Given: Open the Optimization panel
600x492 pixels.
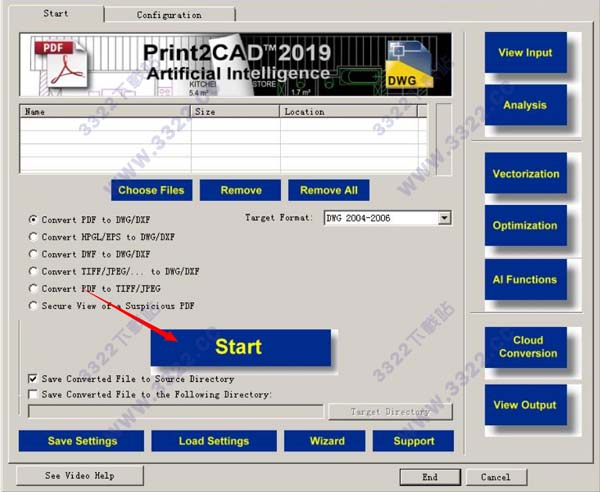Looking at the screenshot, I should pyautogui.click(x=525, y=225).
